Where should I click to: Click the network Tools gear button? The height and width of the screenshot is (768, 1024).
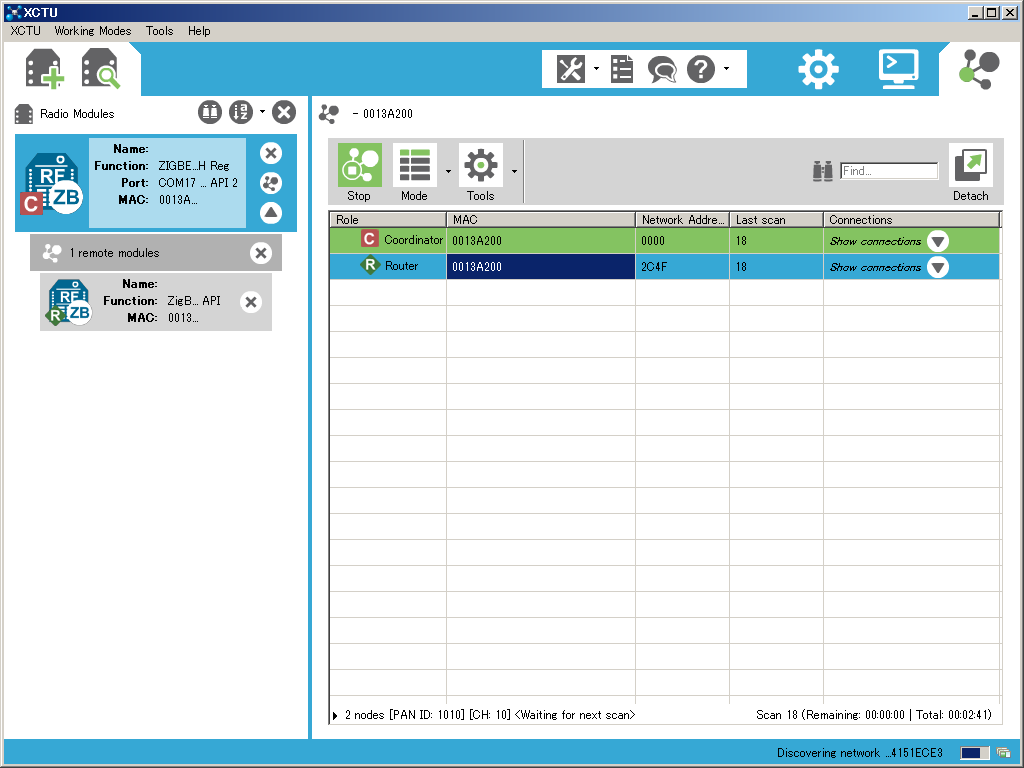(481, 173)
